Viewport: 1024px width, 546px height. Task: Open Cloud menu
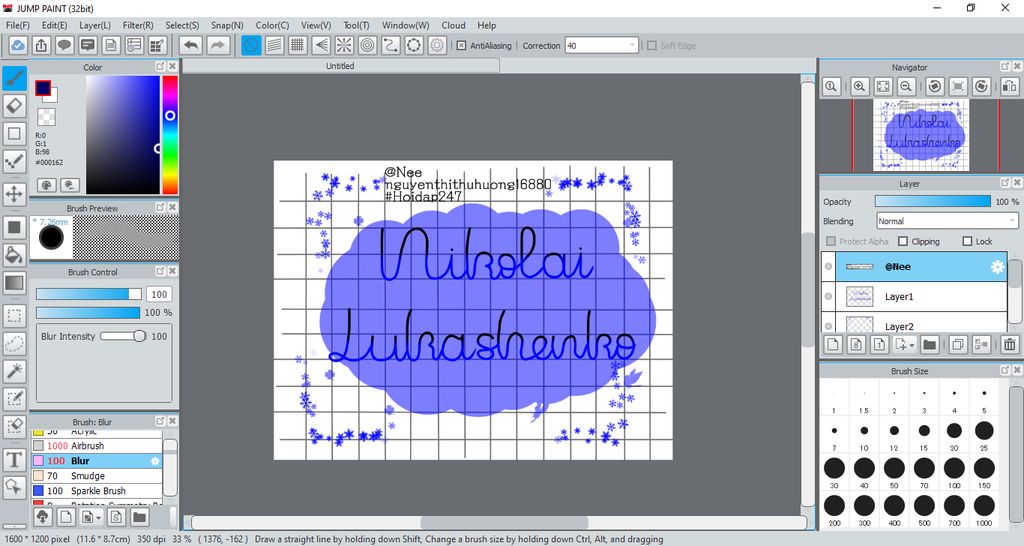[x=453, y=25]
